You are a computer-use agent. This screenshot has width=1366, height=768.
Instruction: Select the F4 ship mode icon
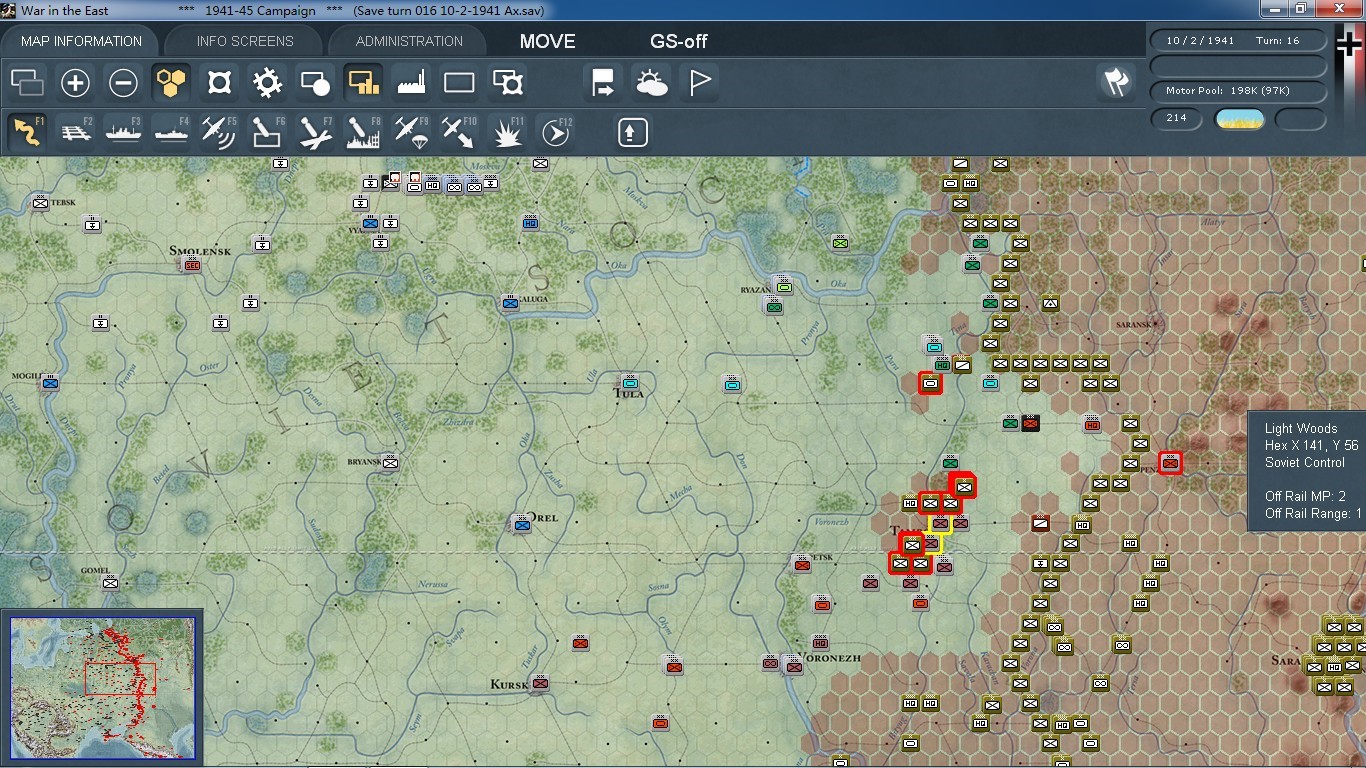pyautogui.click(x=171, y=132)
